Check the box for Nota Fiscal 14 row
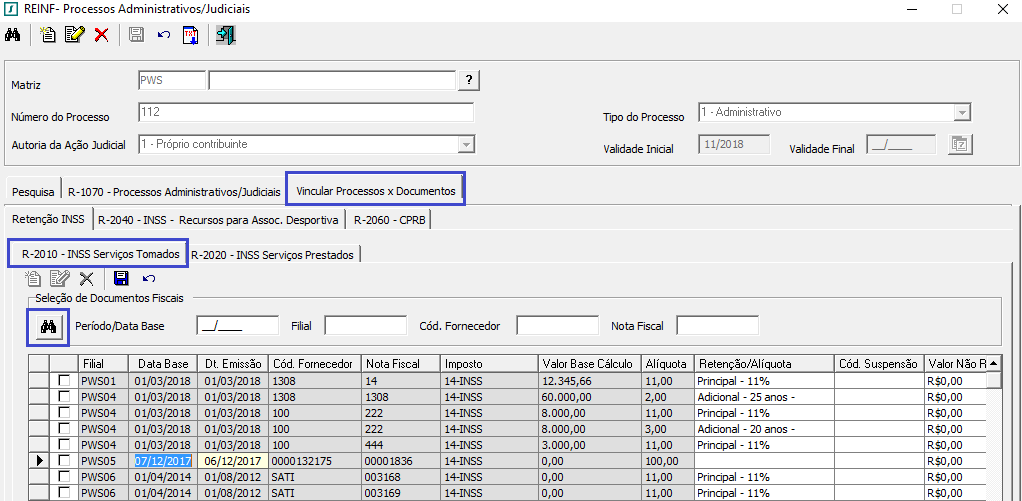Image resolution: width=1022 pixels, height=501 pixels. coord(64,381)
